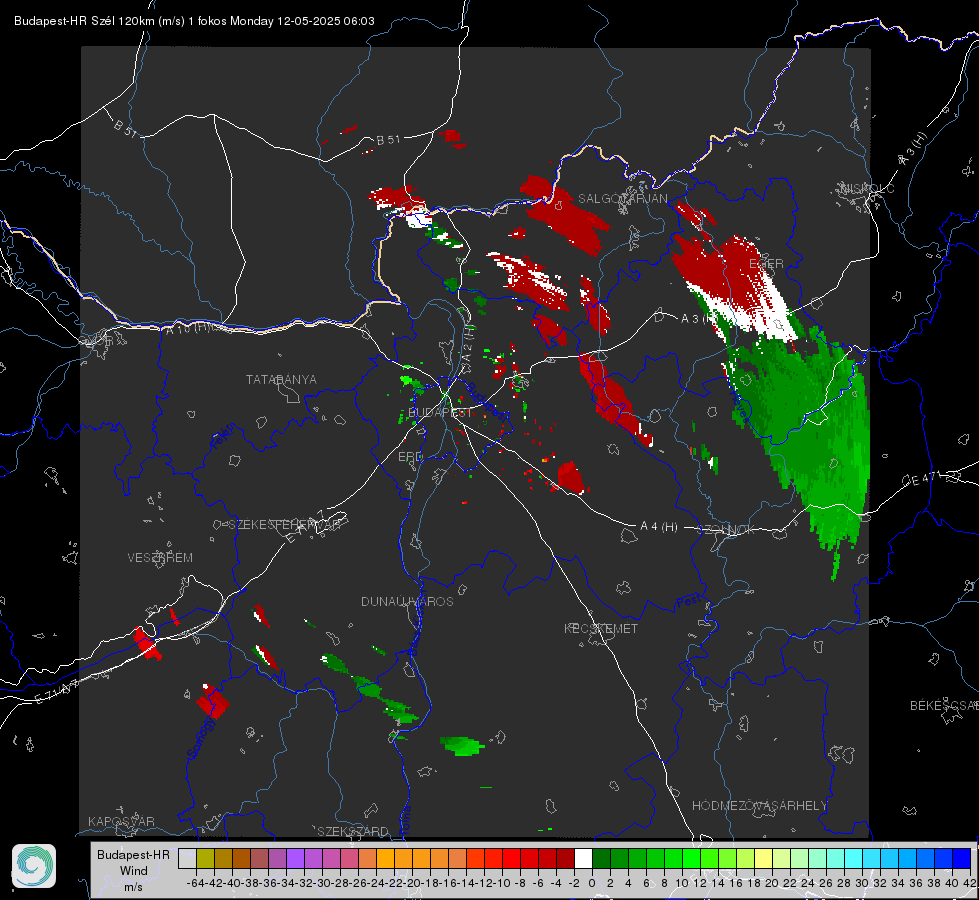The width and height of the screenshot is (979, 900).
Task: Select the SZEKSZARD city label
Action: (x=353, y=831)
